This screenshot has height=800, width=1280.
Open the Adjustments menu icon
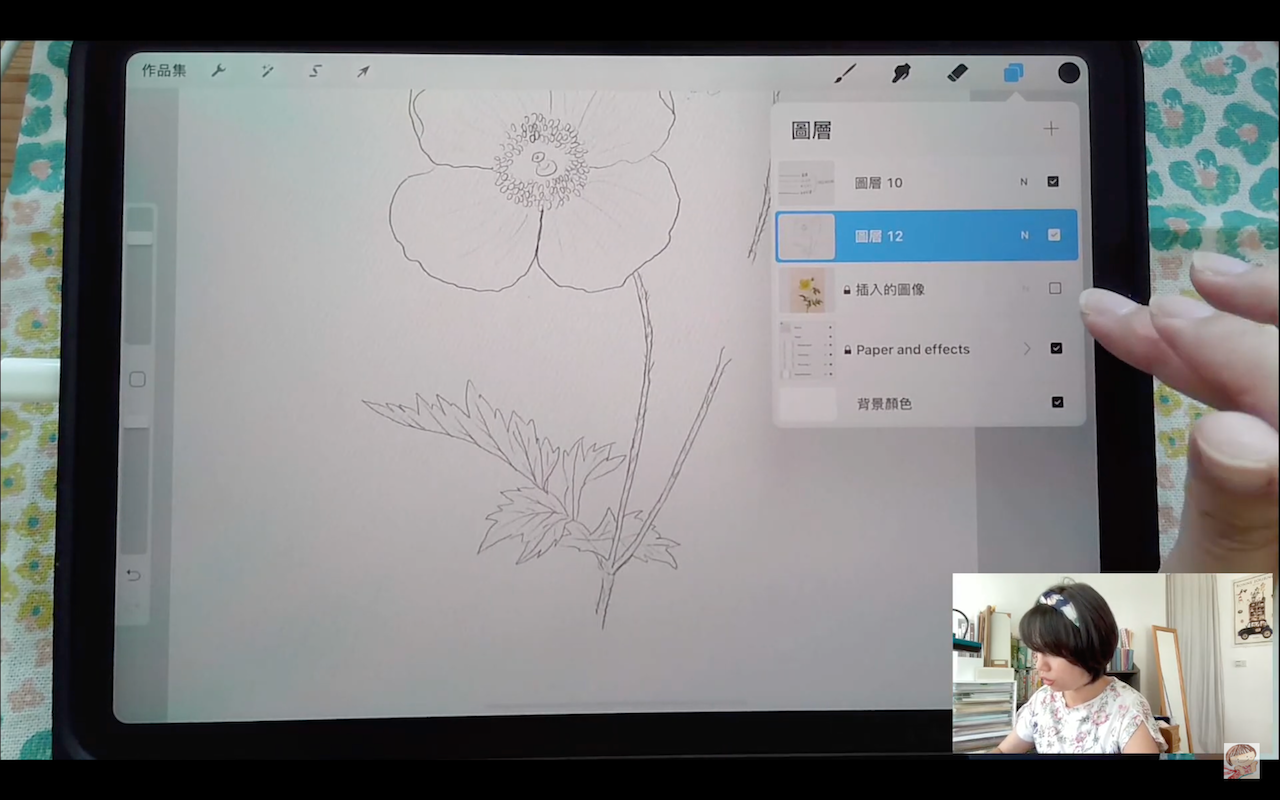coord(266,71)
